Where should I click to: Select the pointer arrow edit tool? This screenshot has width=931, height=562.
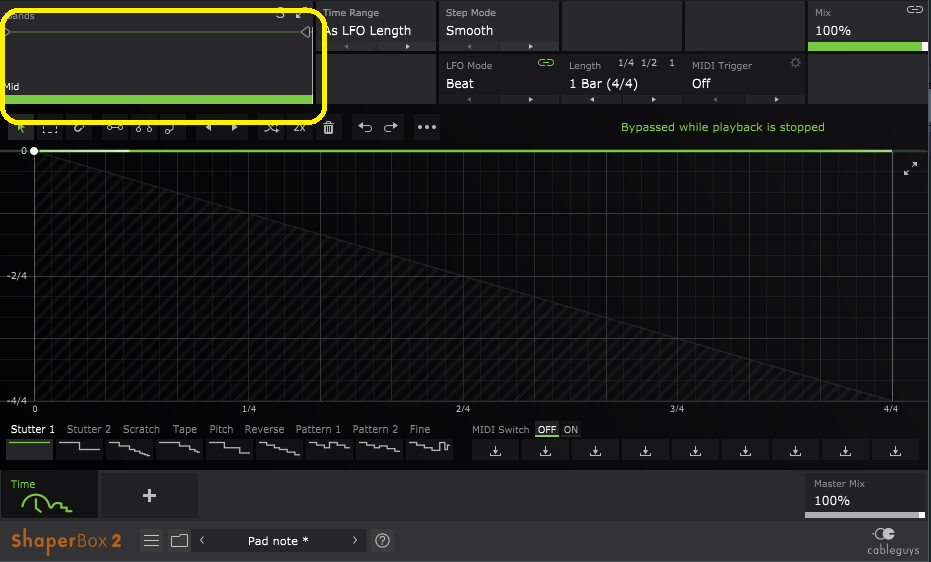click(21, 127)
